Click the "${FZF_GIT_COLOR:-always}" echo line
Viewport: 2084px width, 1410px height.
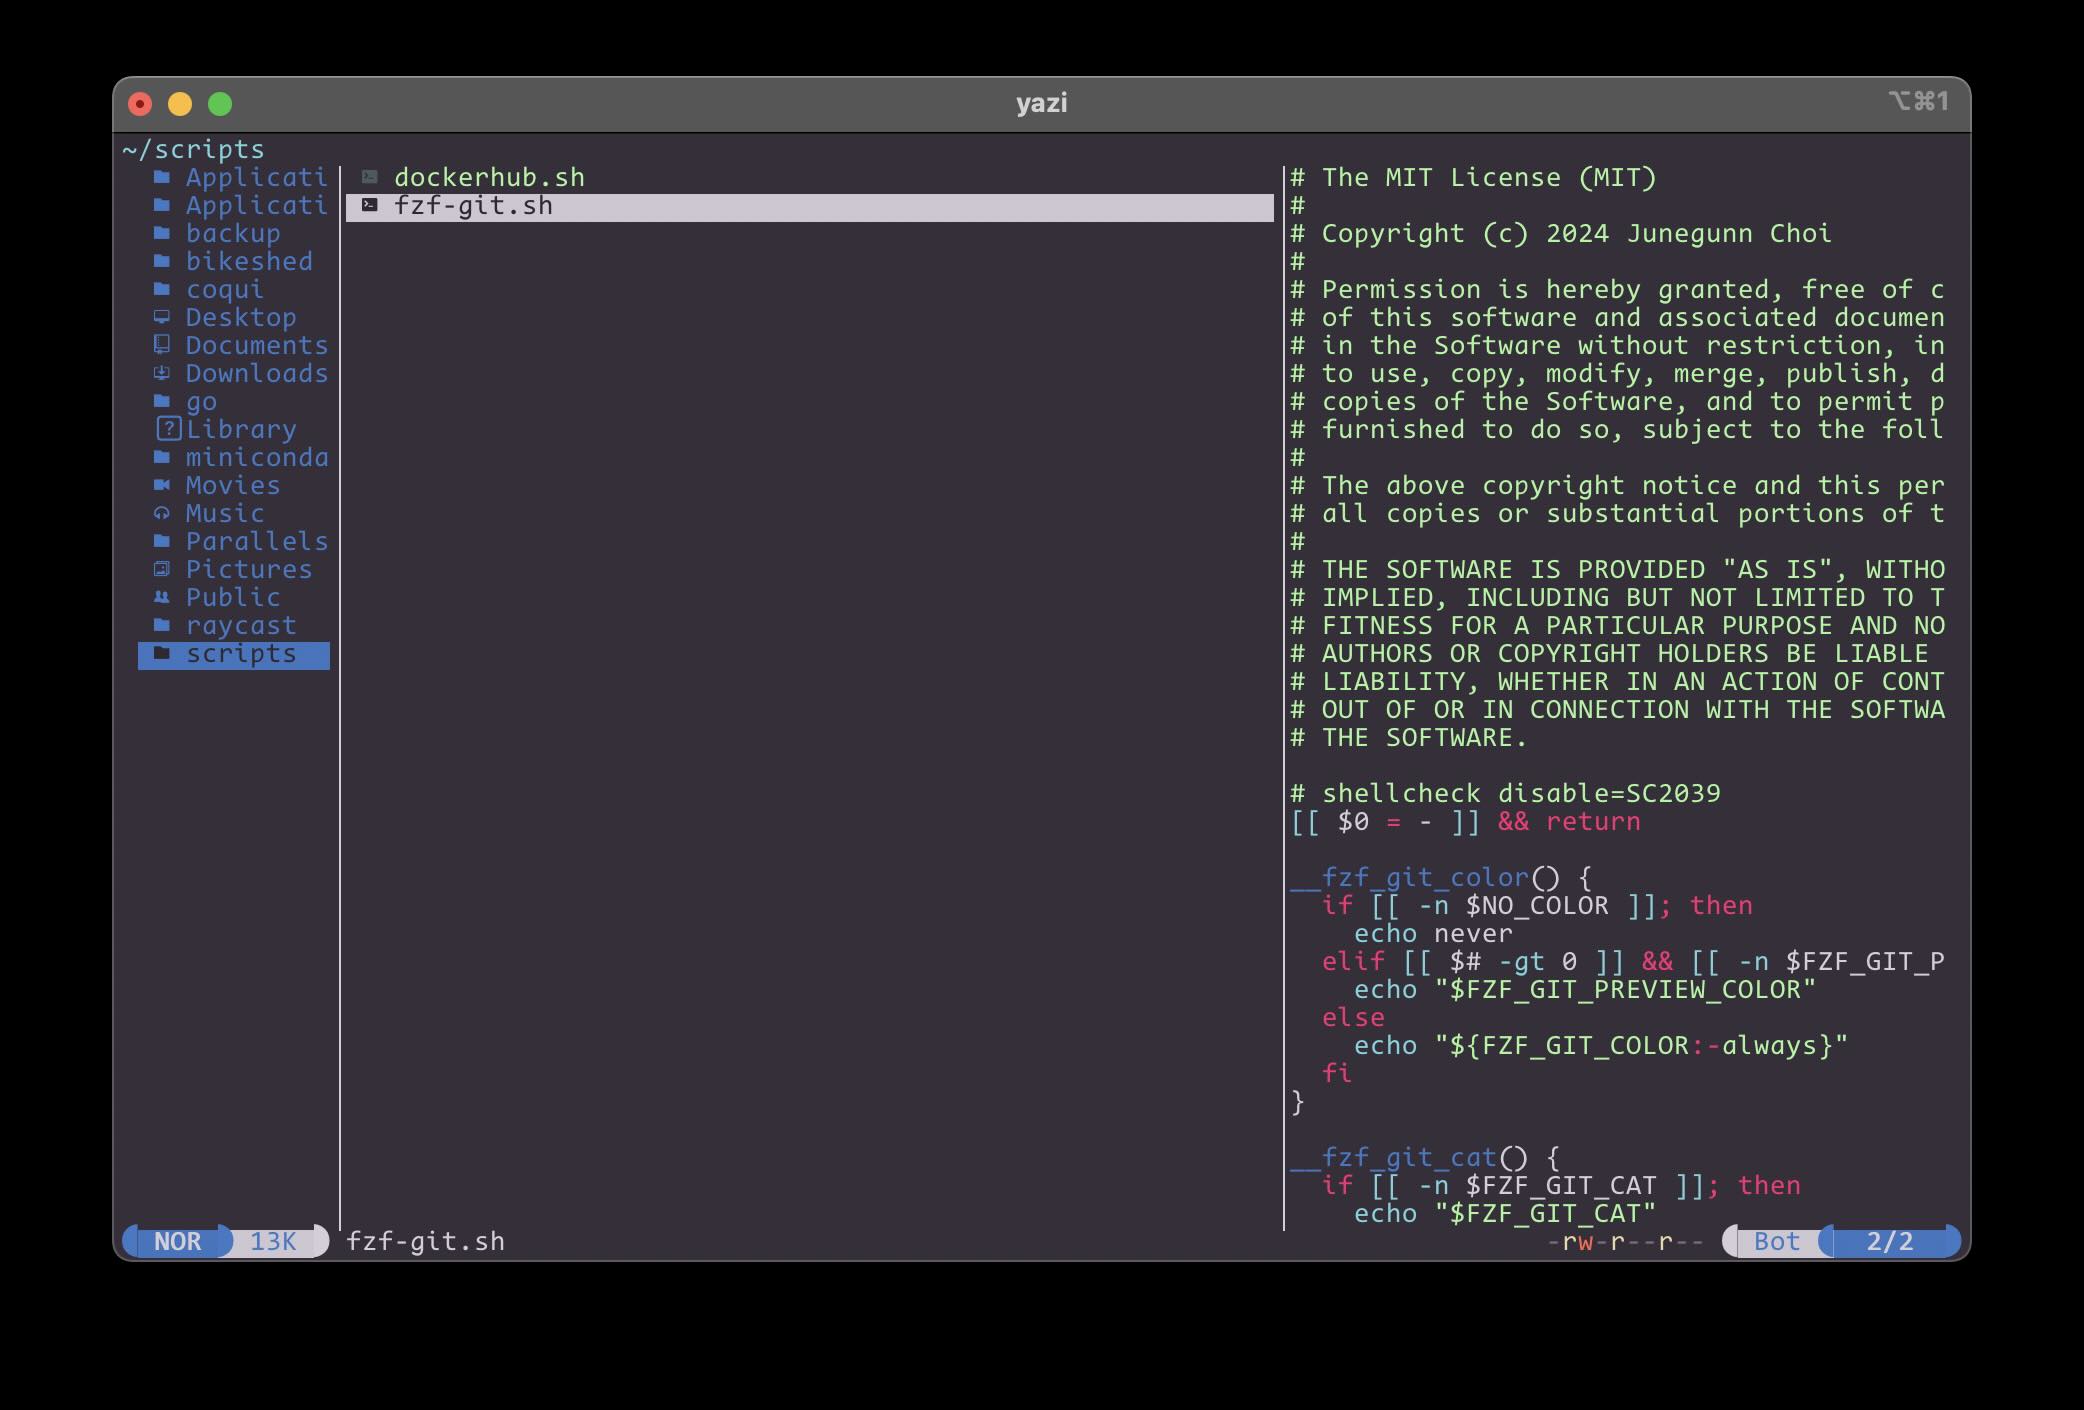click(1601, 1046)
